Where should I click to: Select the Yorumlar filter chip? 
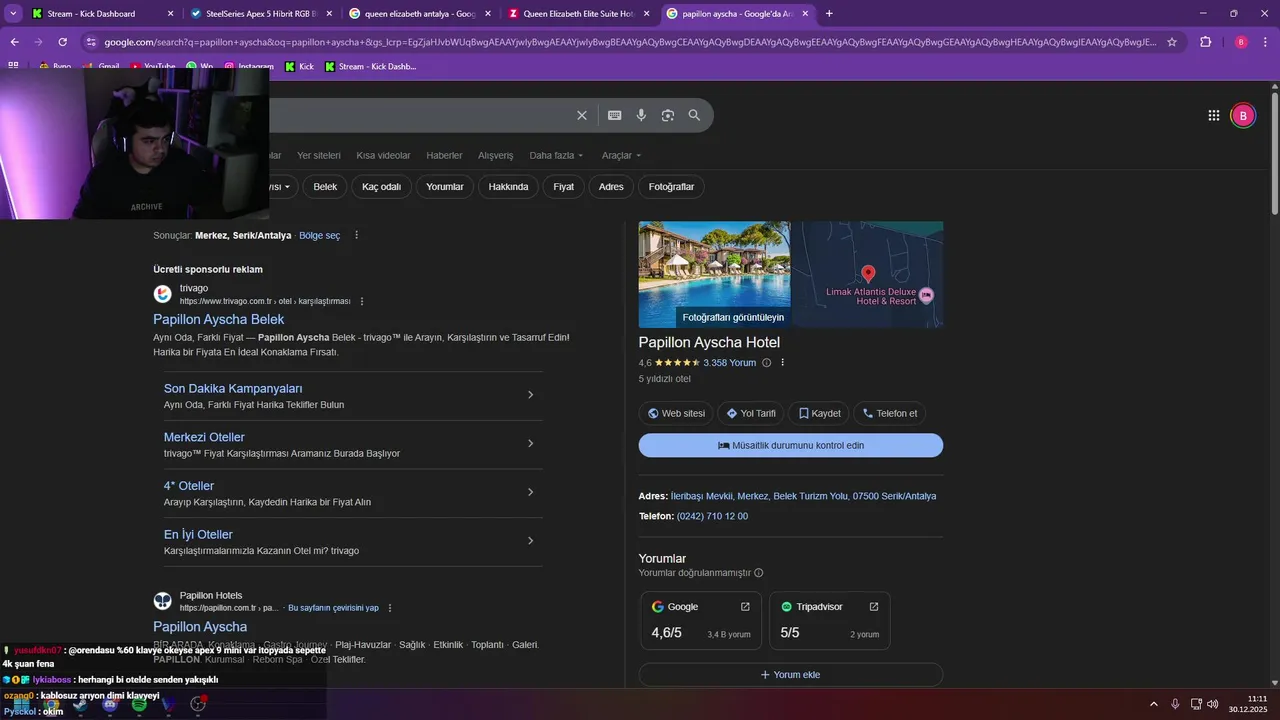tap(445, 187)
